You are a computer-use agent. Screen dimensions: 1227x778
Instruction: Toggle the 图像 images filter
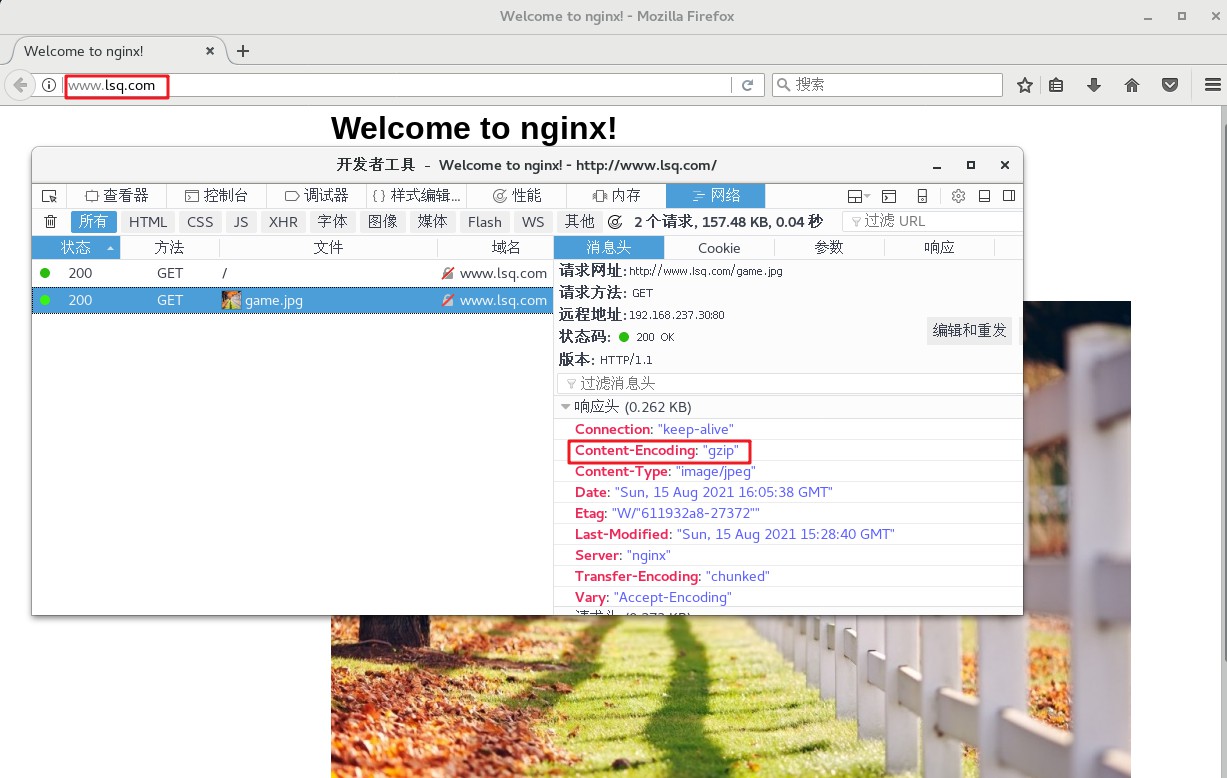pyautogui.click(x=383, y=222)
